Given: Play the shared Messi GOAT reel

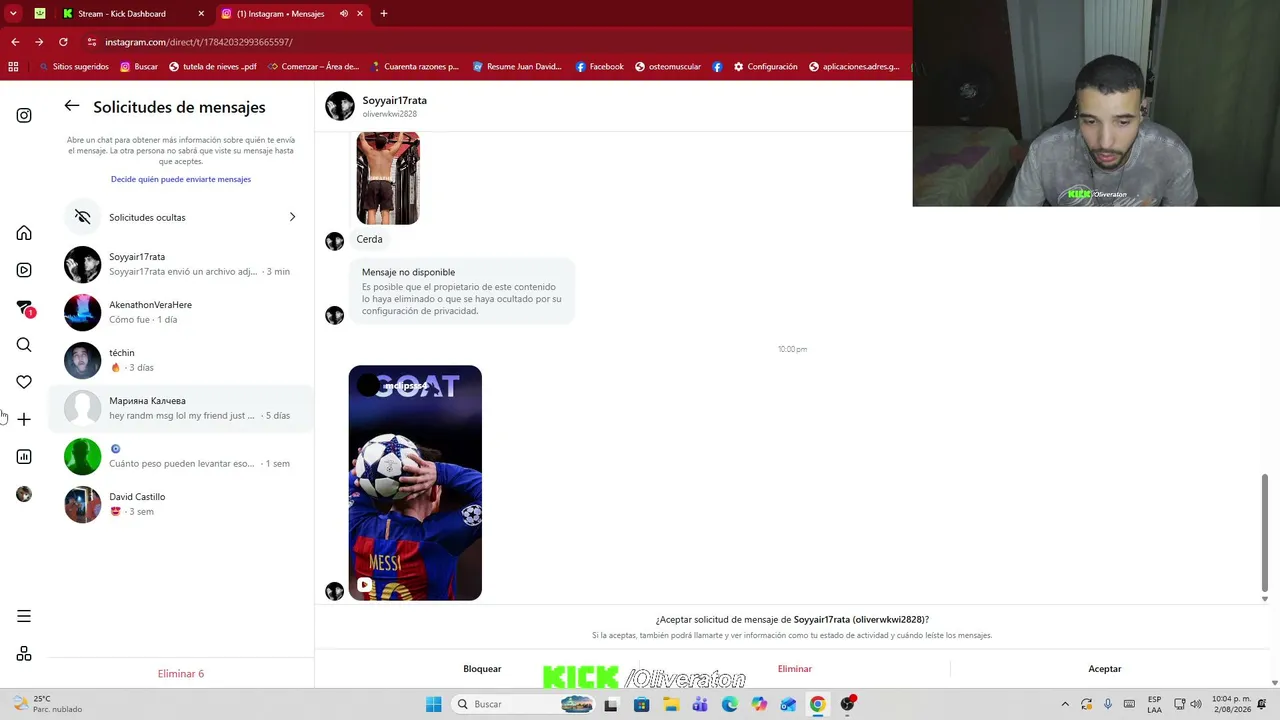Looking at the screenshot, I should (415, 483).
